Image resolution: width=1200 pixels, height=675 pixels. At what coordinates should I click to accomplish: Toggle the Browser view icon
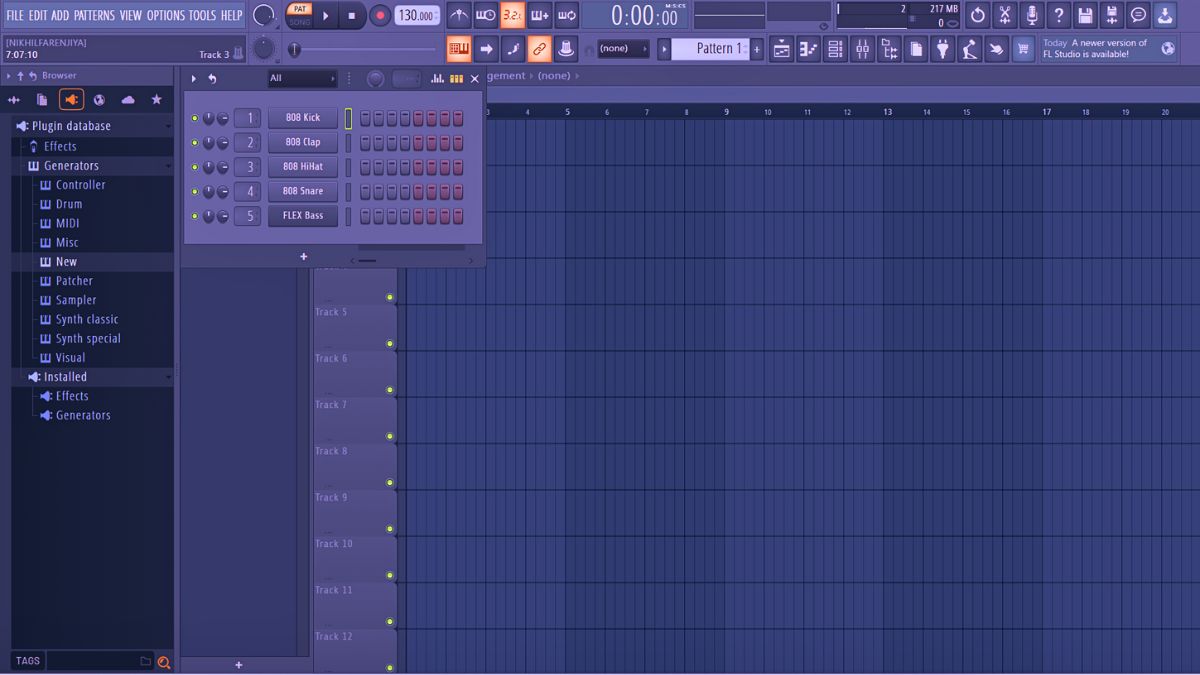(889, 48)
